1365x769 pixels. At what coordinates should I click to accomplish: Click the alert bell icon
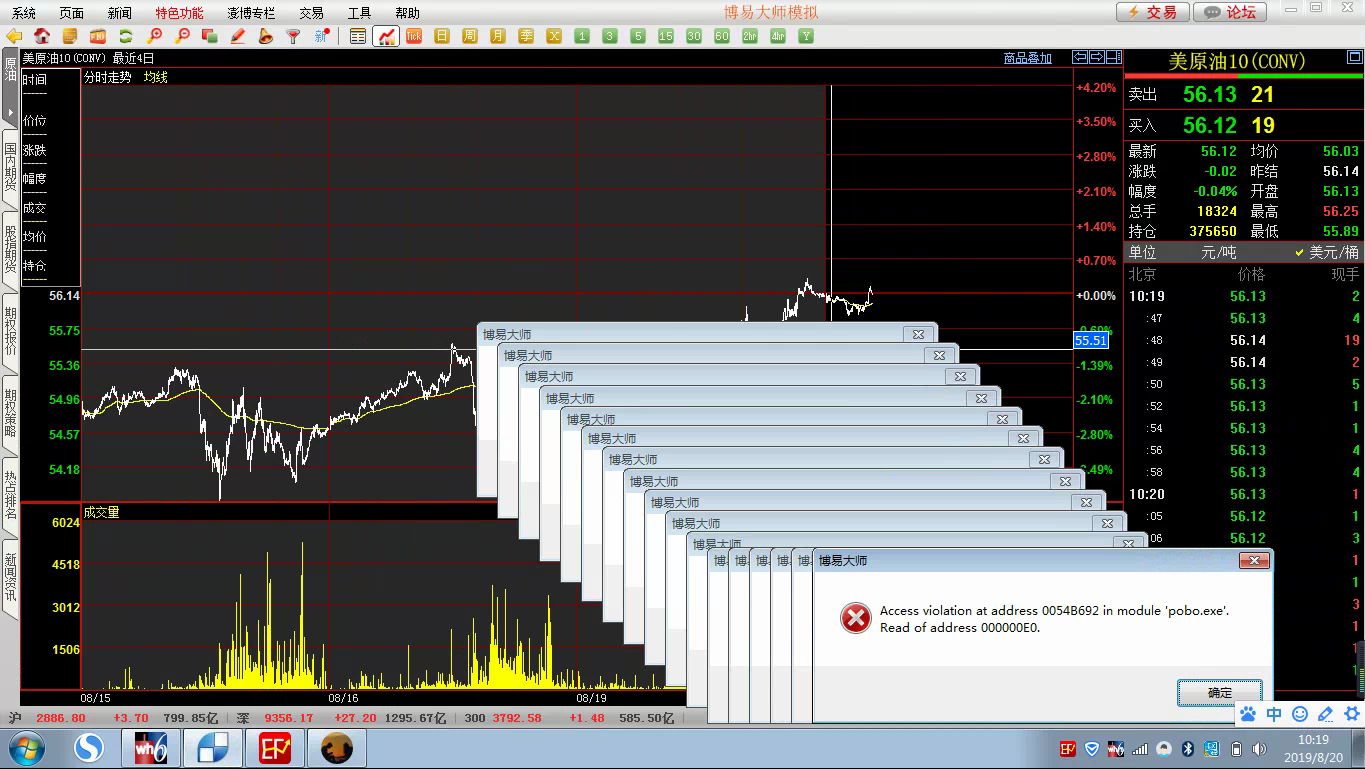pyautogui.click(x=265, y=36)
